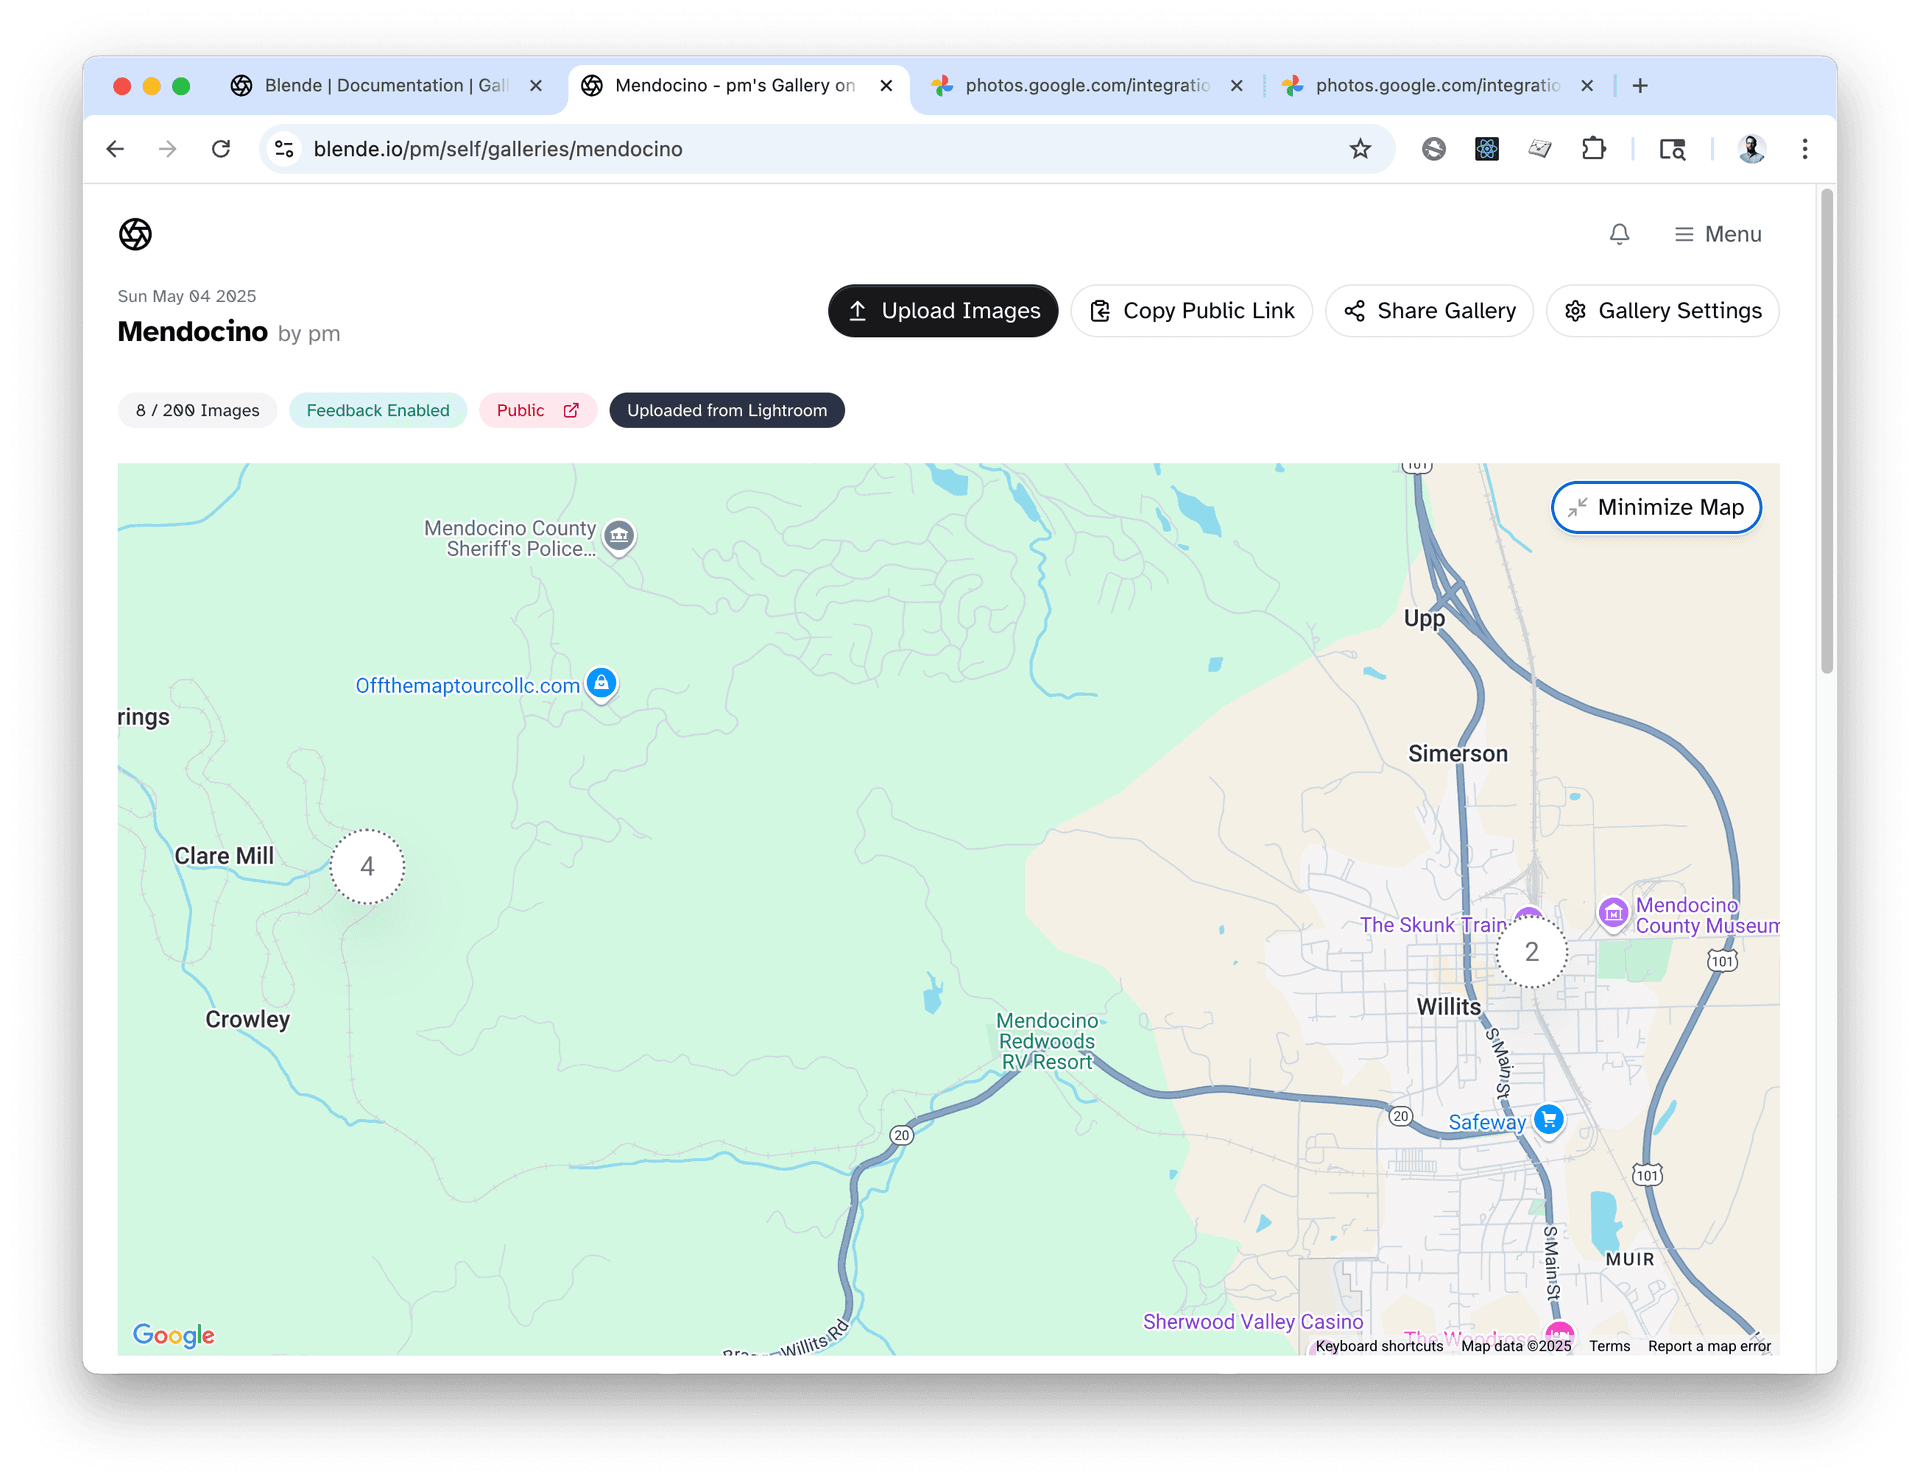Expand the cluster of 4 photos
The height and width of the screenshot is (1483, 1920).
pyautogui.click(x=367, y=866)
